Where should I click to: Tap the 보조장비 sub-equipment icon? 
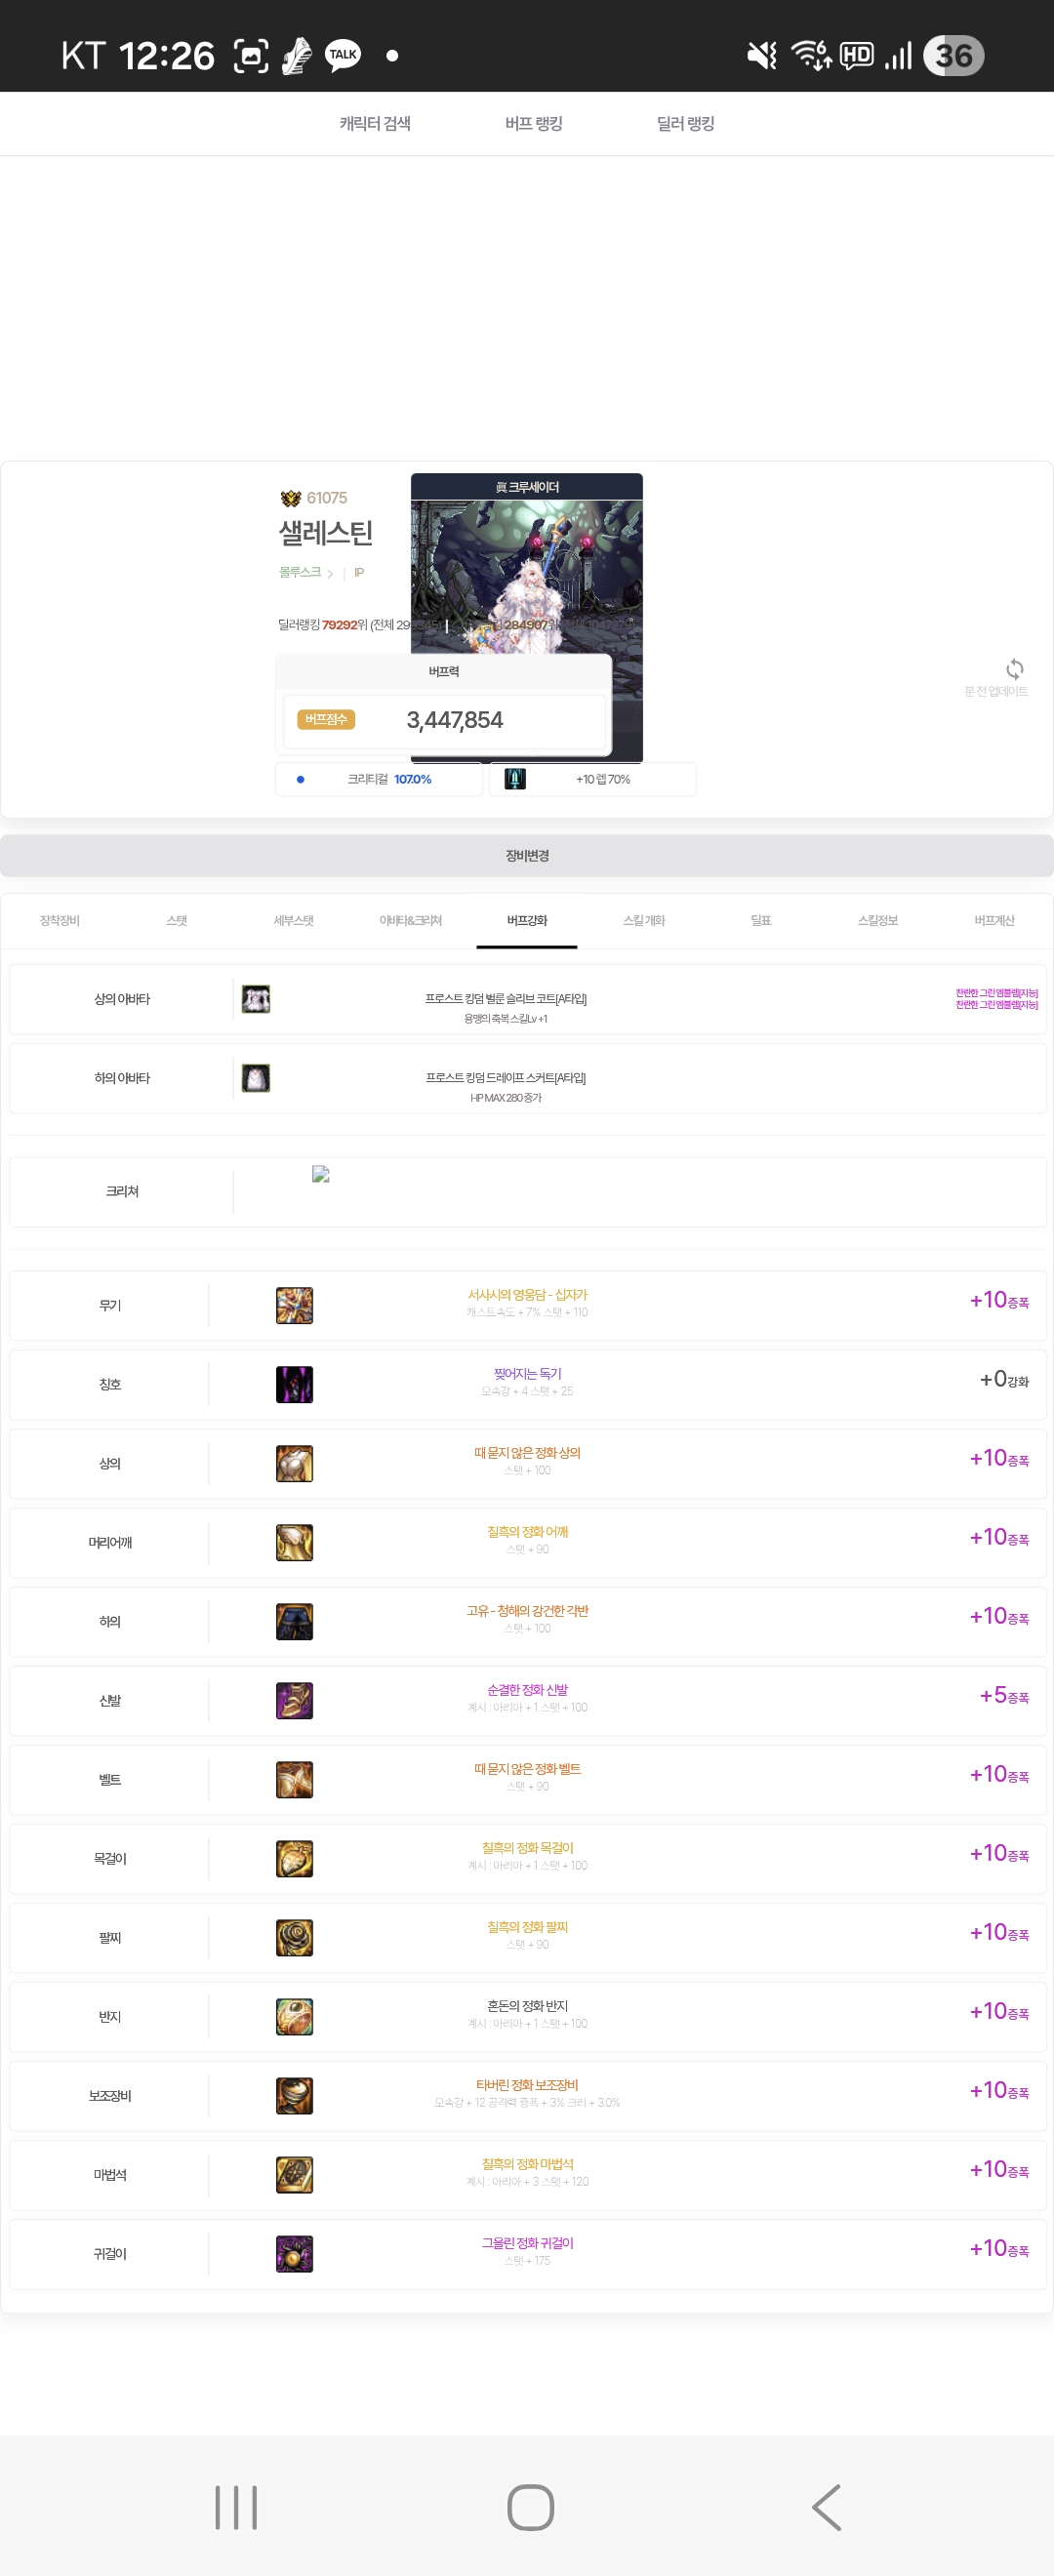pos(294,2095)
